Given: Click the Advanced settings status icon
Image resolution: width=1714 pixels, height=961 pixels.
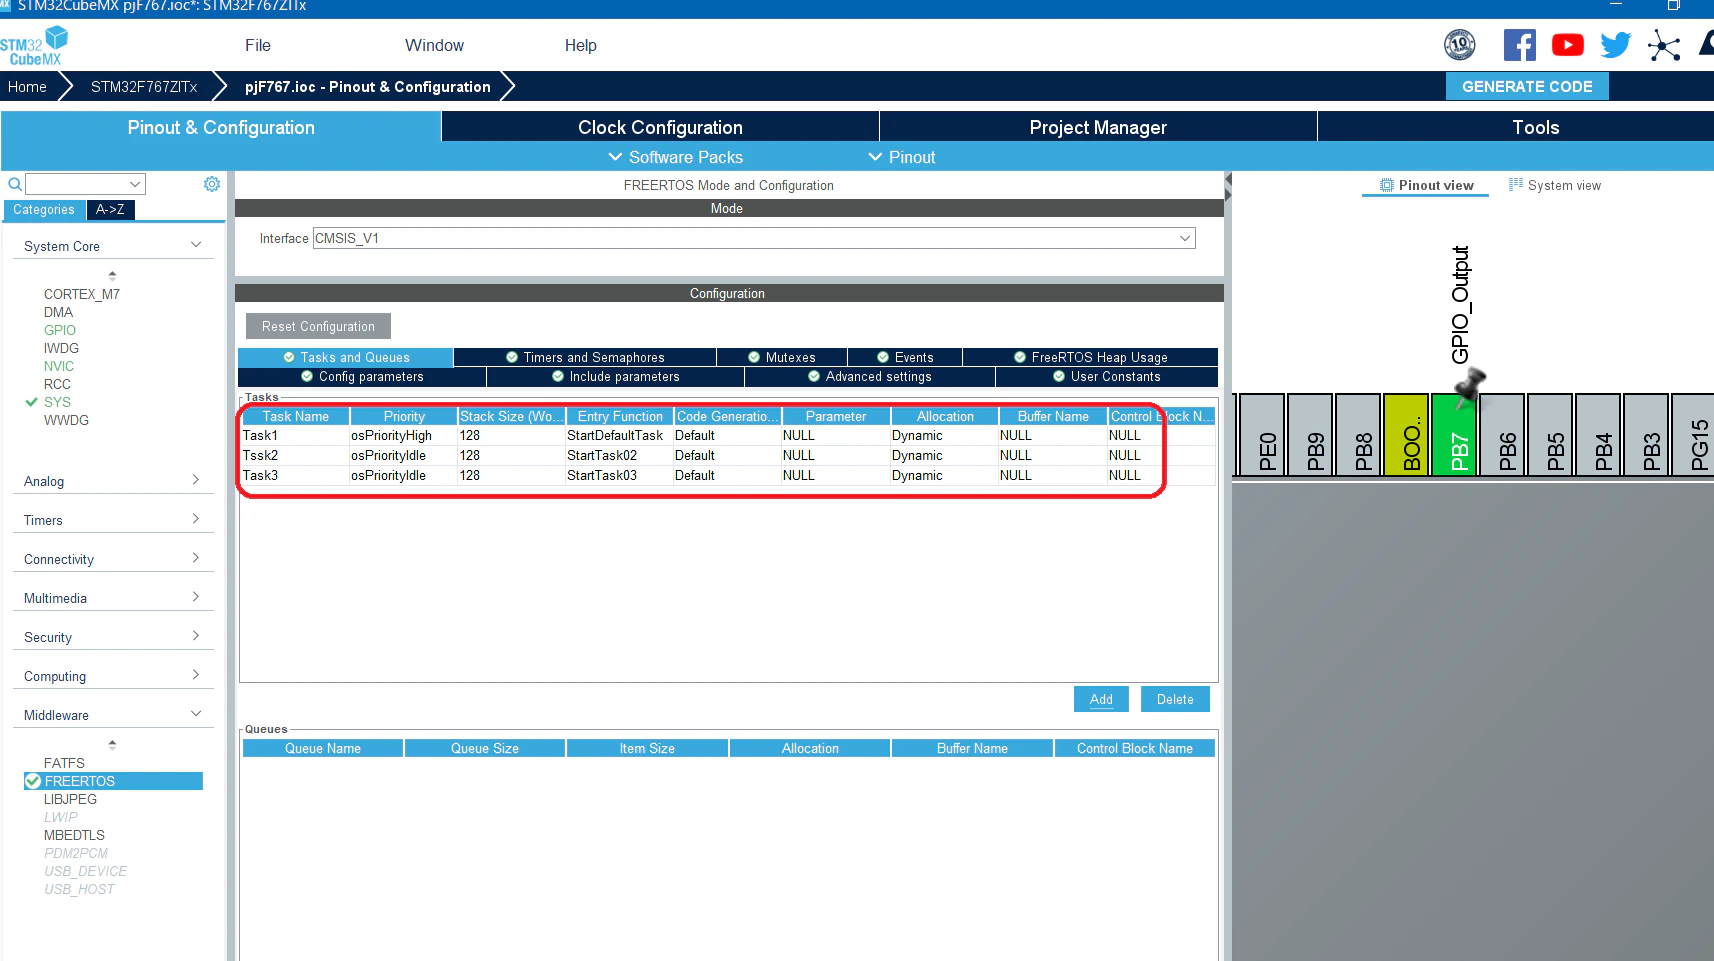Looking at the screenshot, I should point(814,376).
